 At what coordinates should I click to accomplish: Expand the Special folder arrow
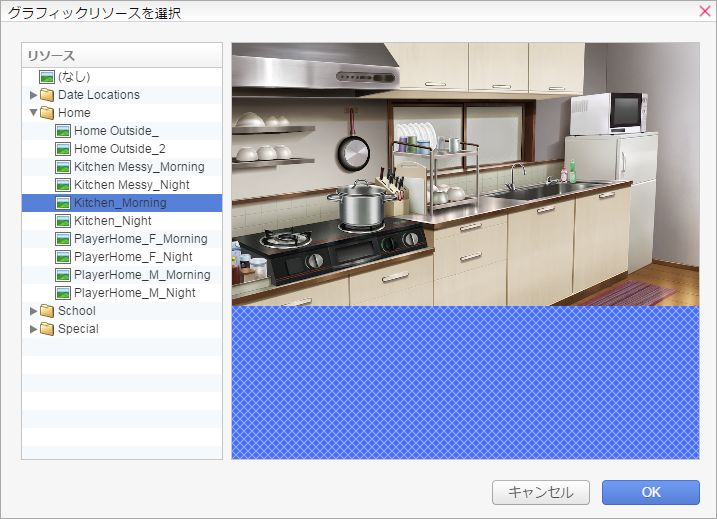(33, 329)
